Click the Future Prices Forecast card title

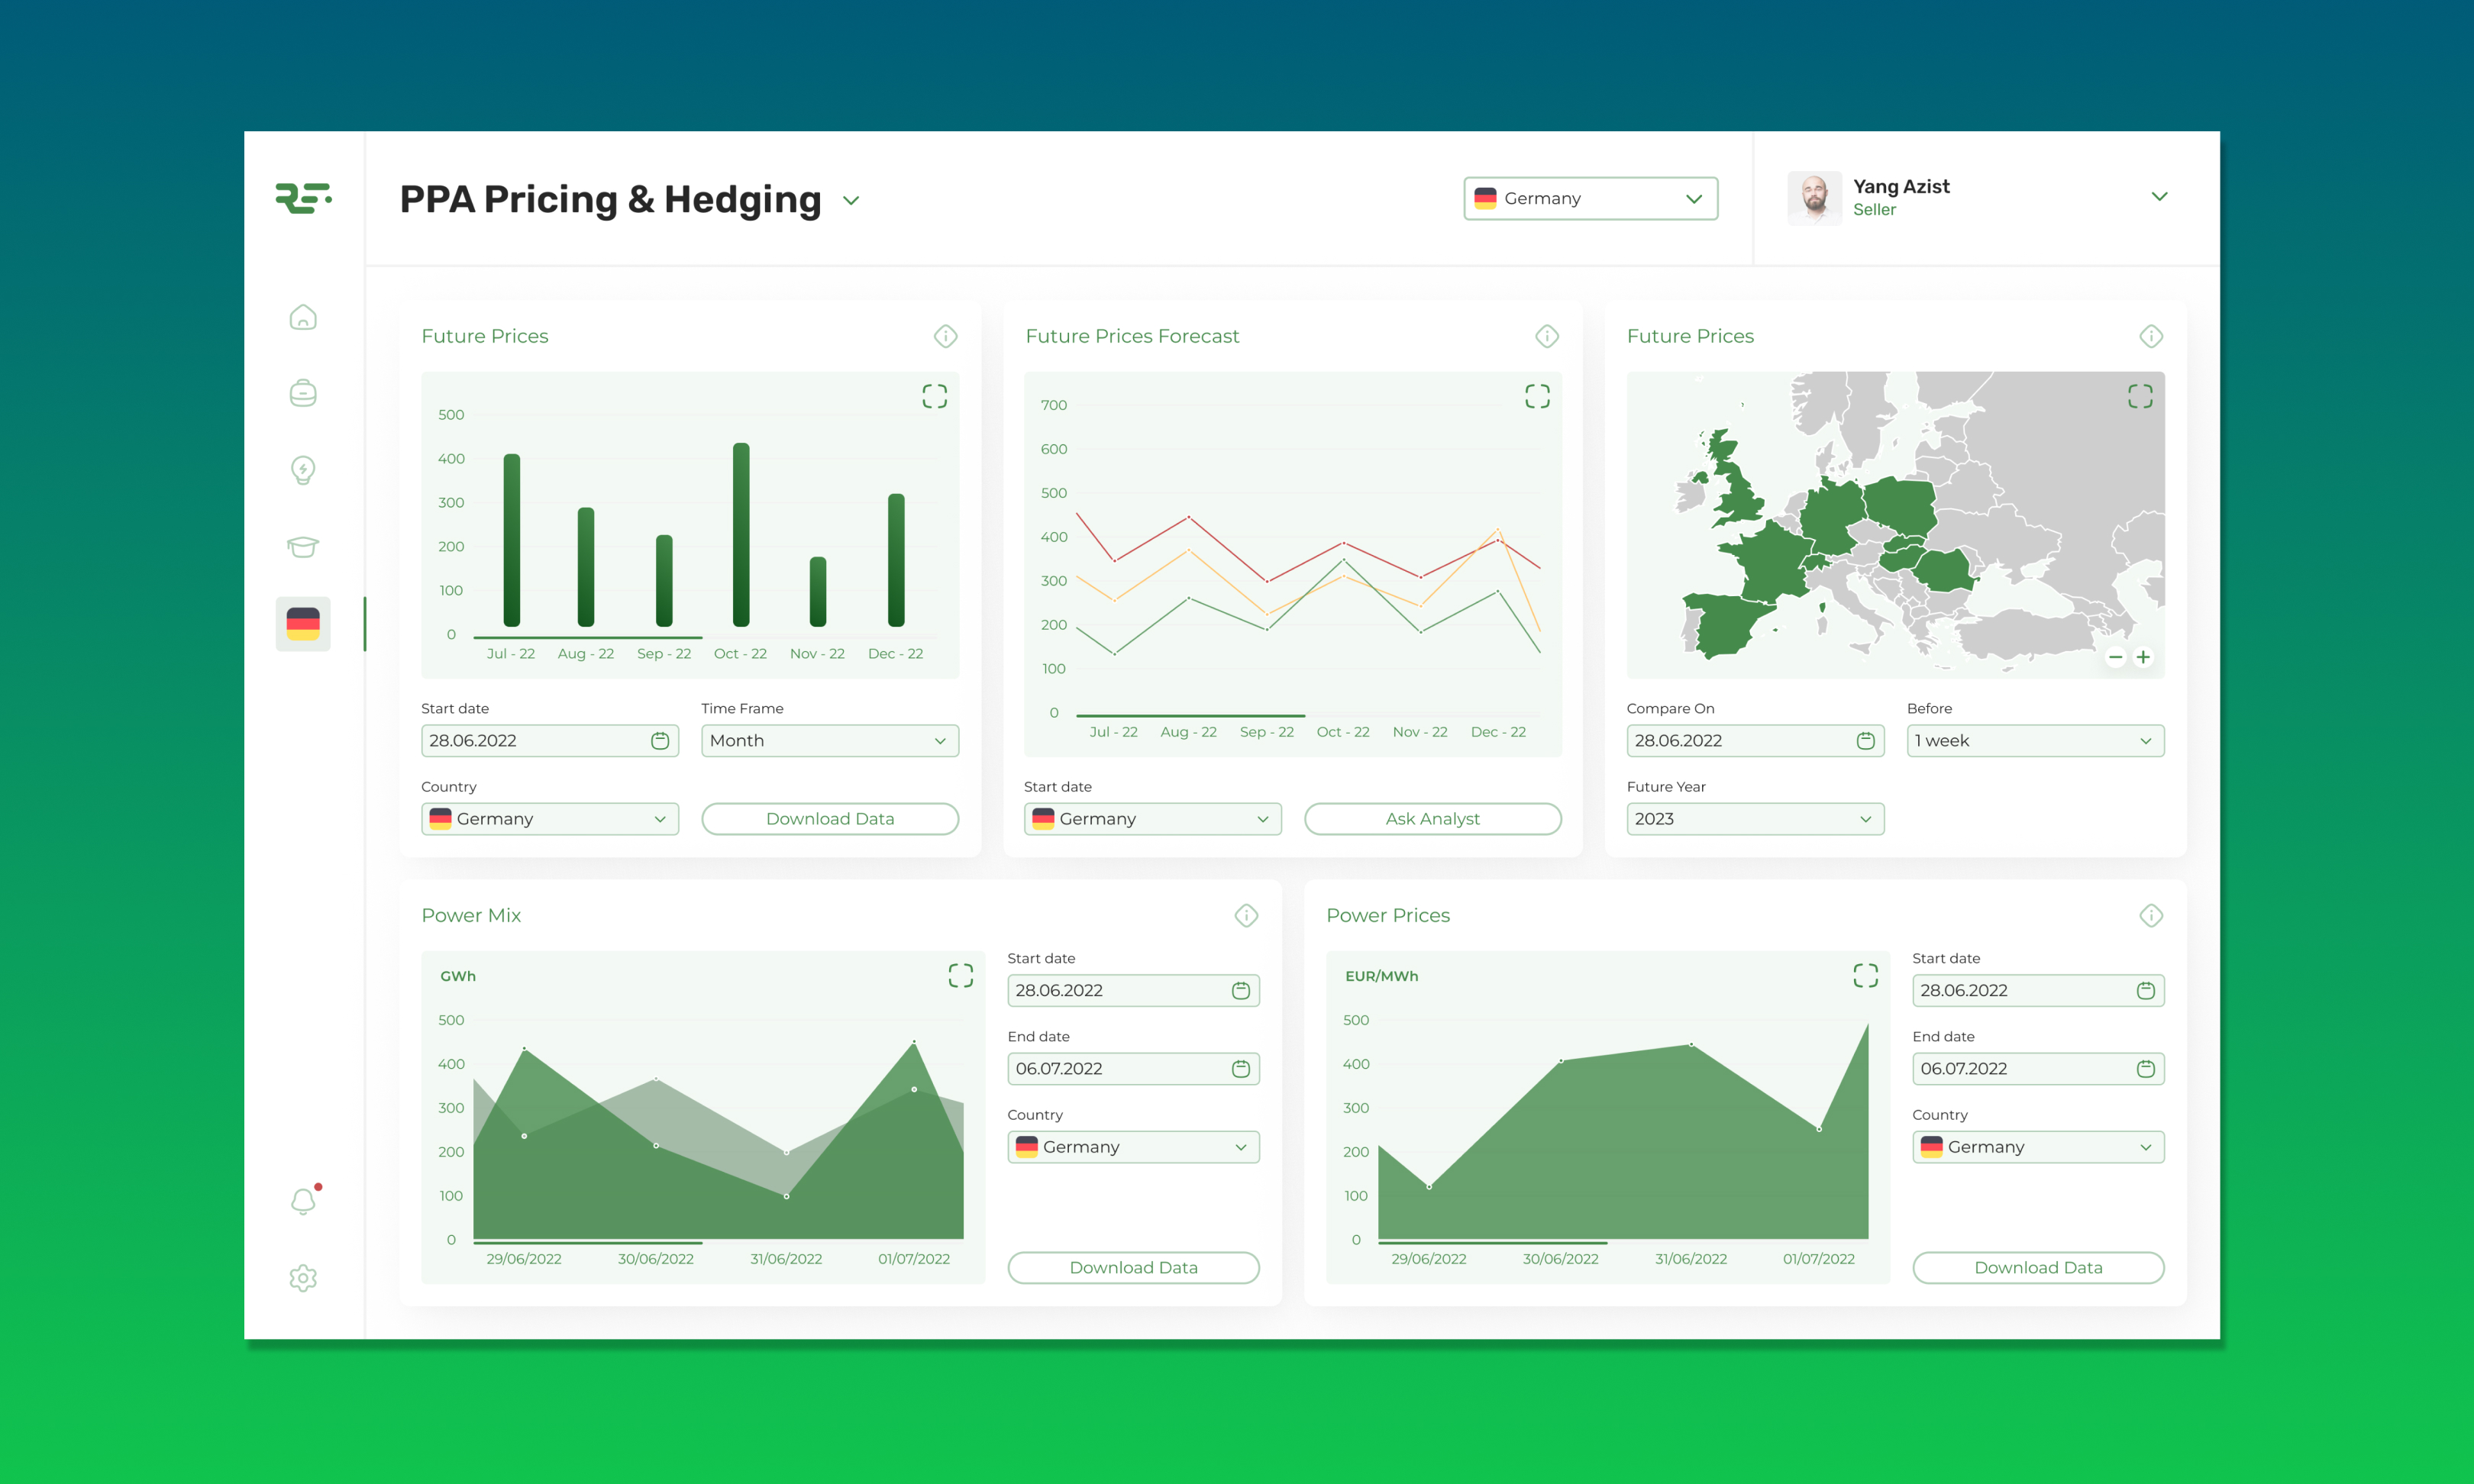(1132, 336)
